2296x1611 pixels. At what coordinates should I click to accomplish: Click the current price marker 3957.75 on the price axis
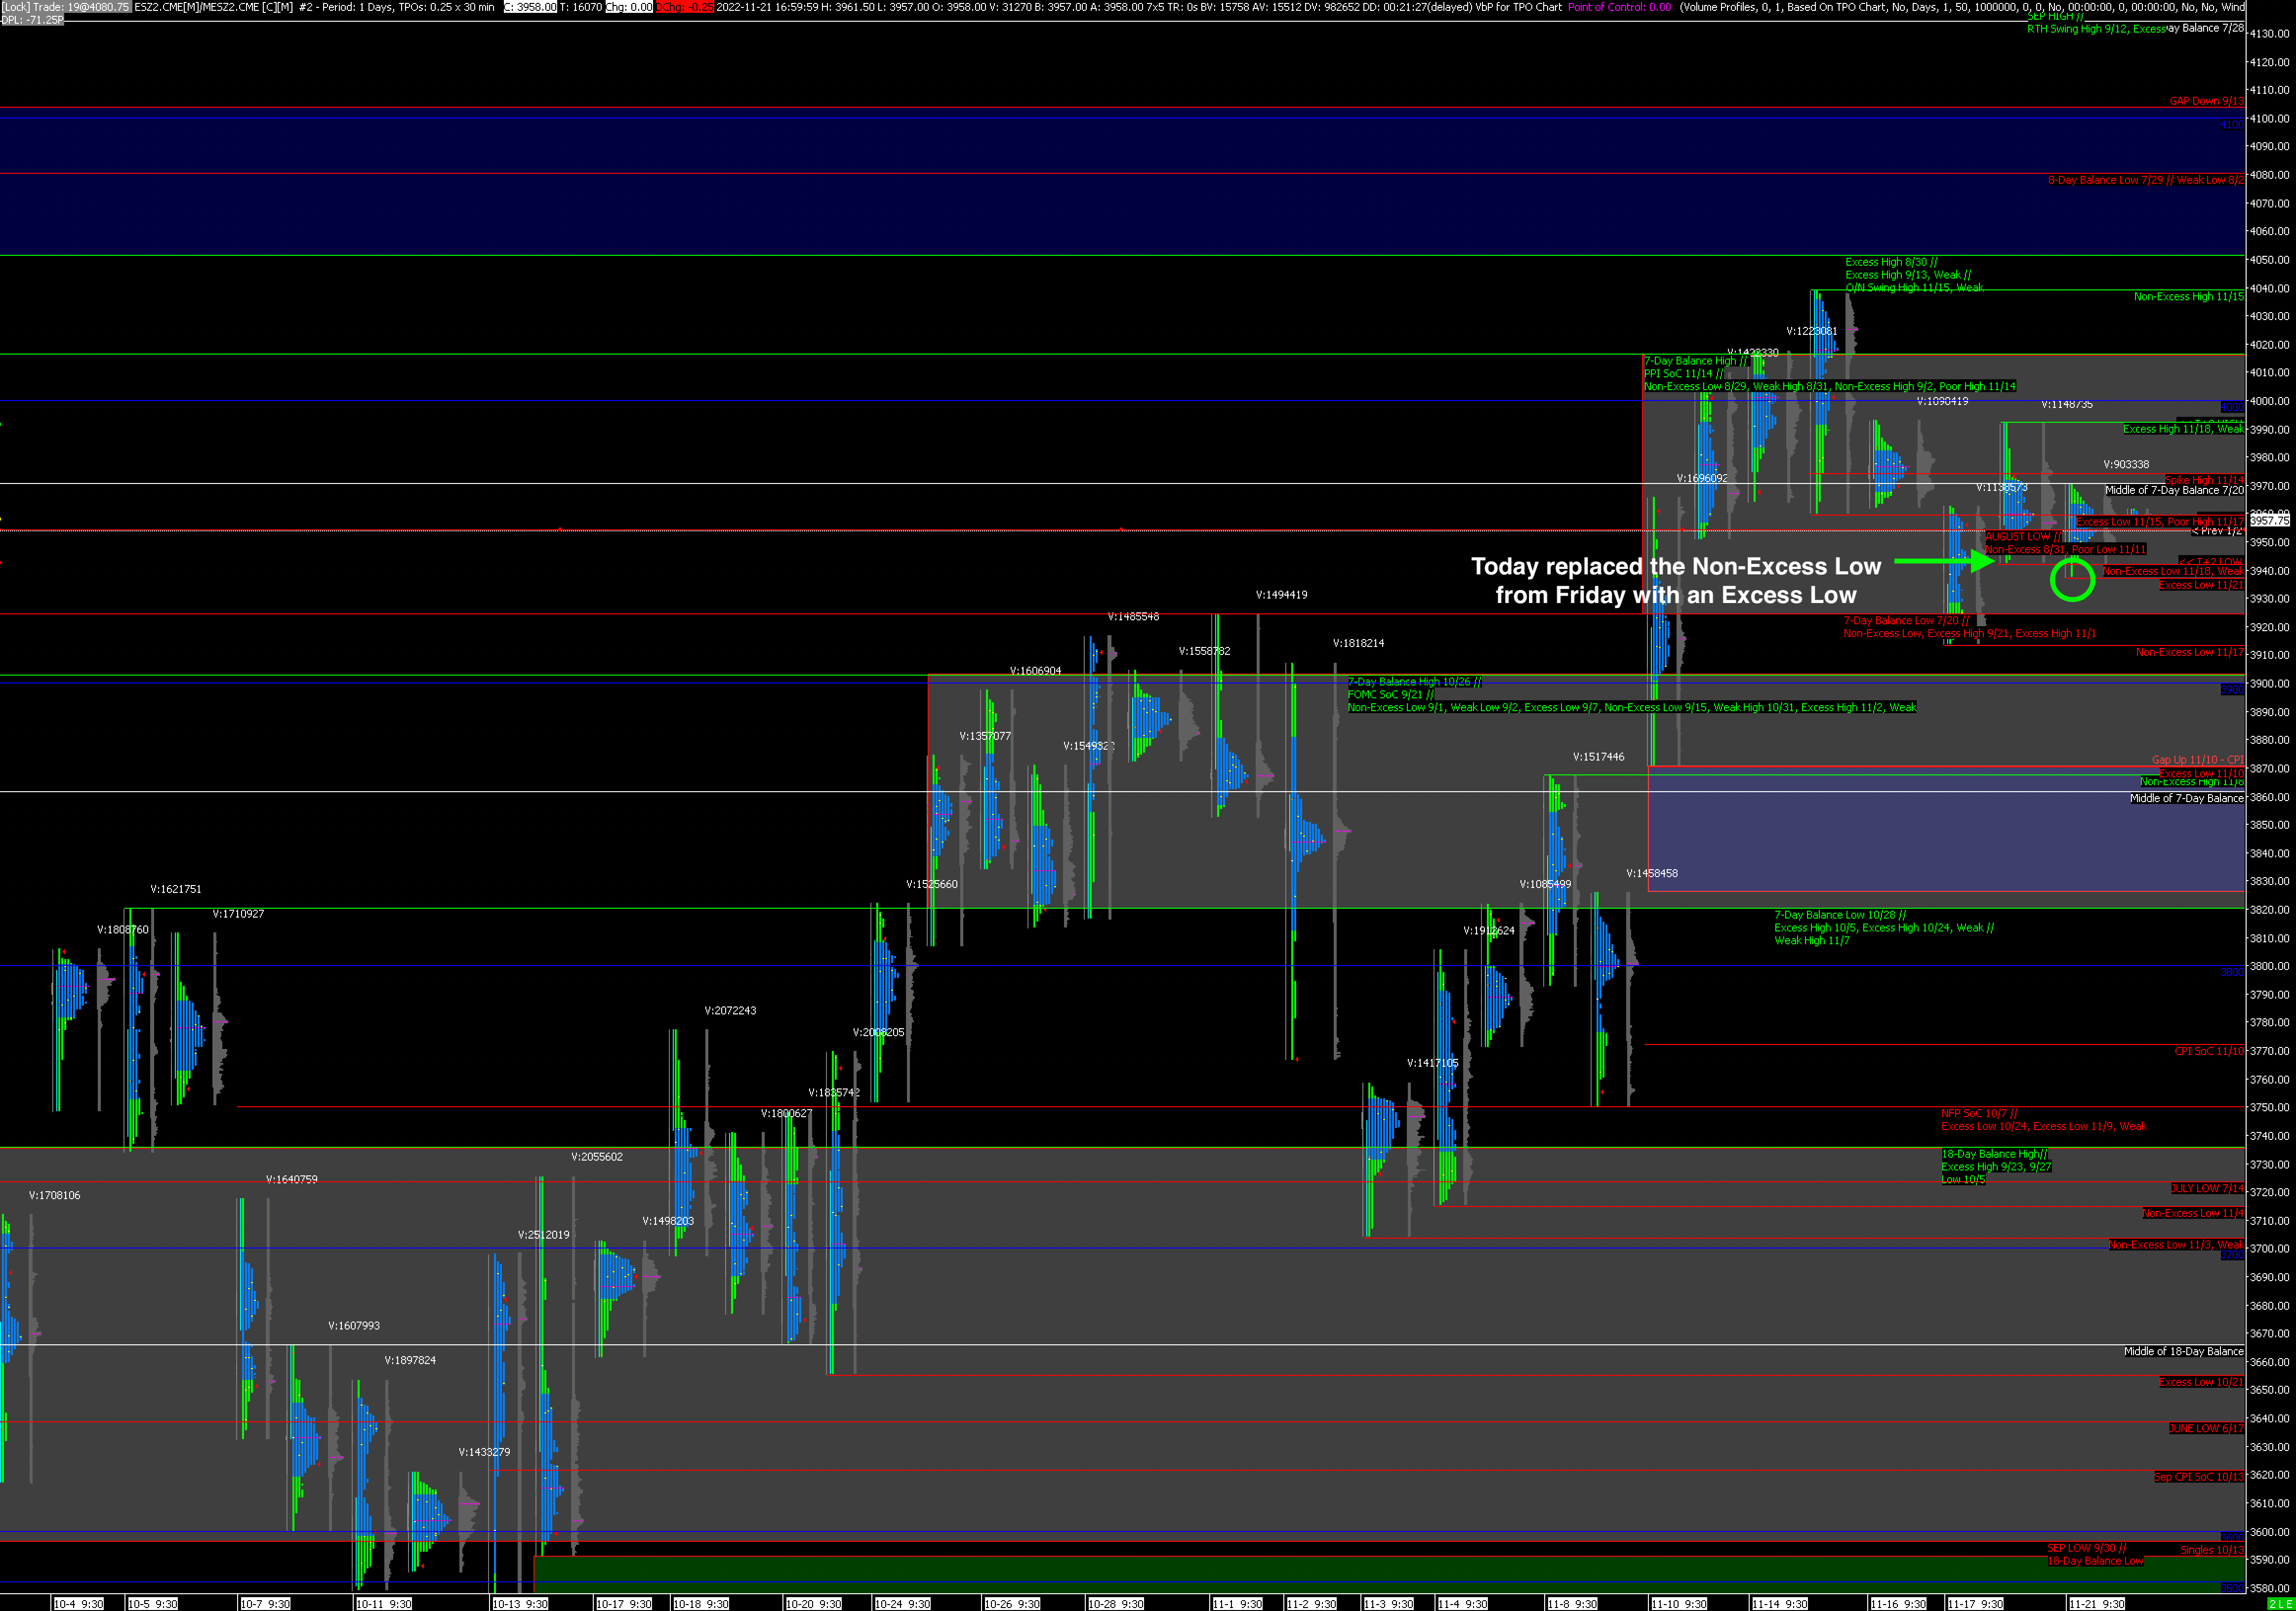pyautogui.click(x=2270, y=520)
